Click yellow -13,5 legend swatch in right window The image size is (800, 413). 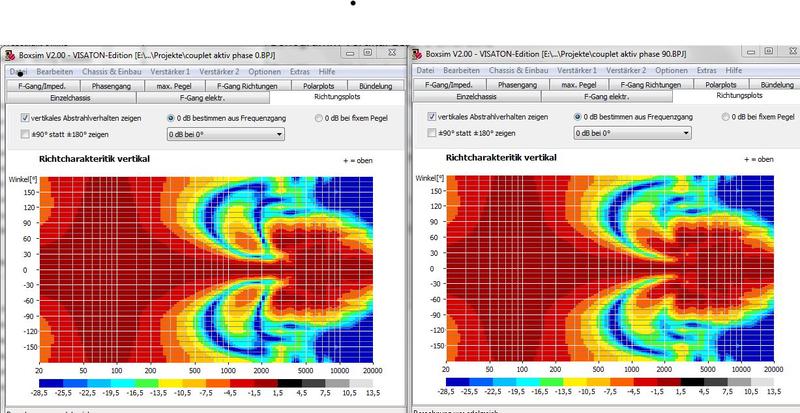575,382
